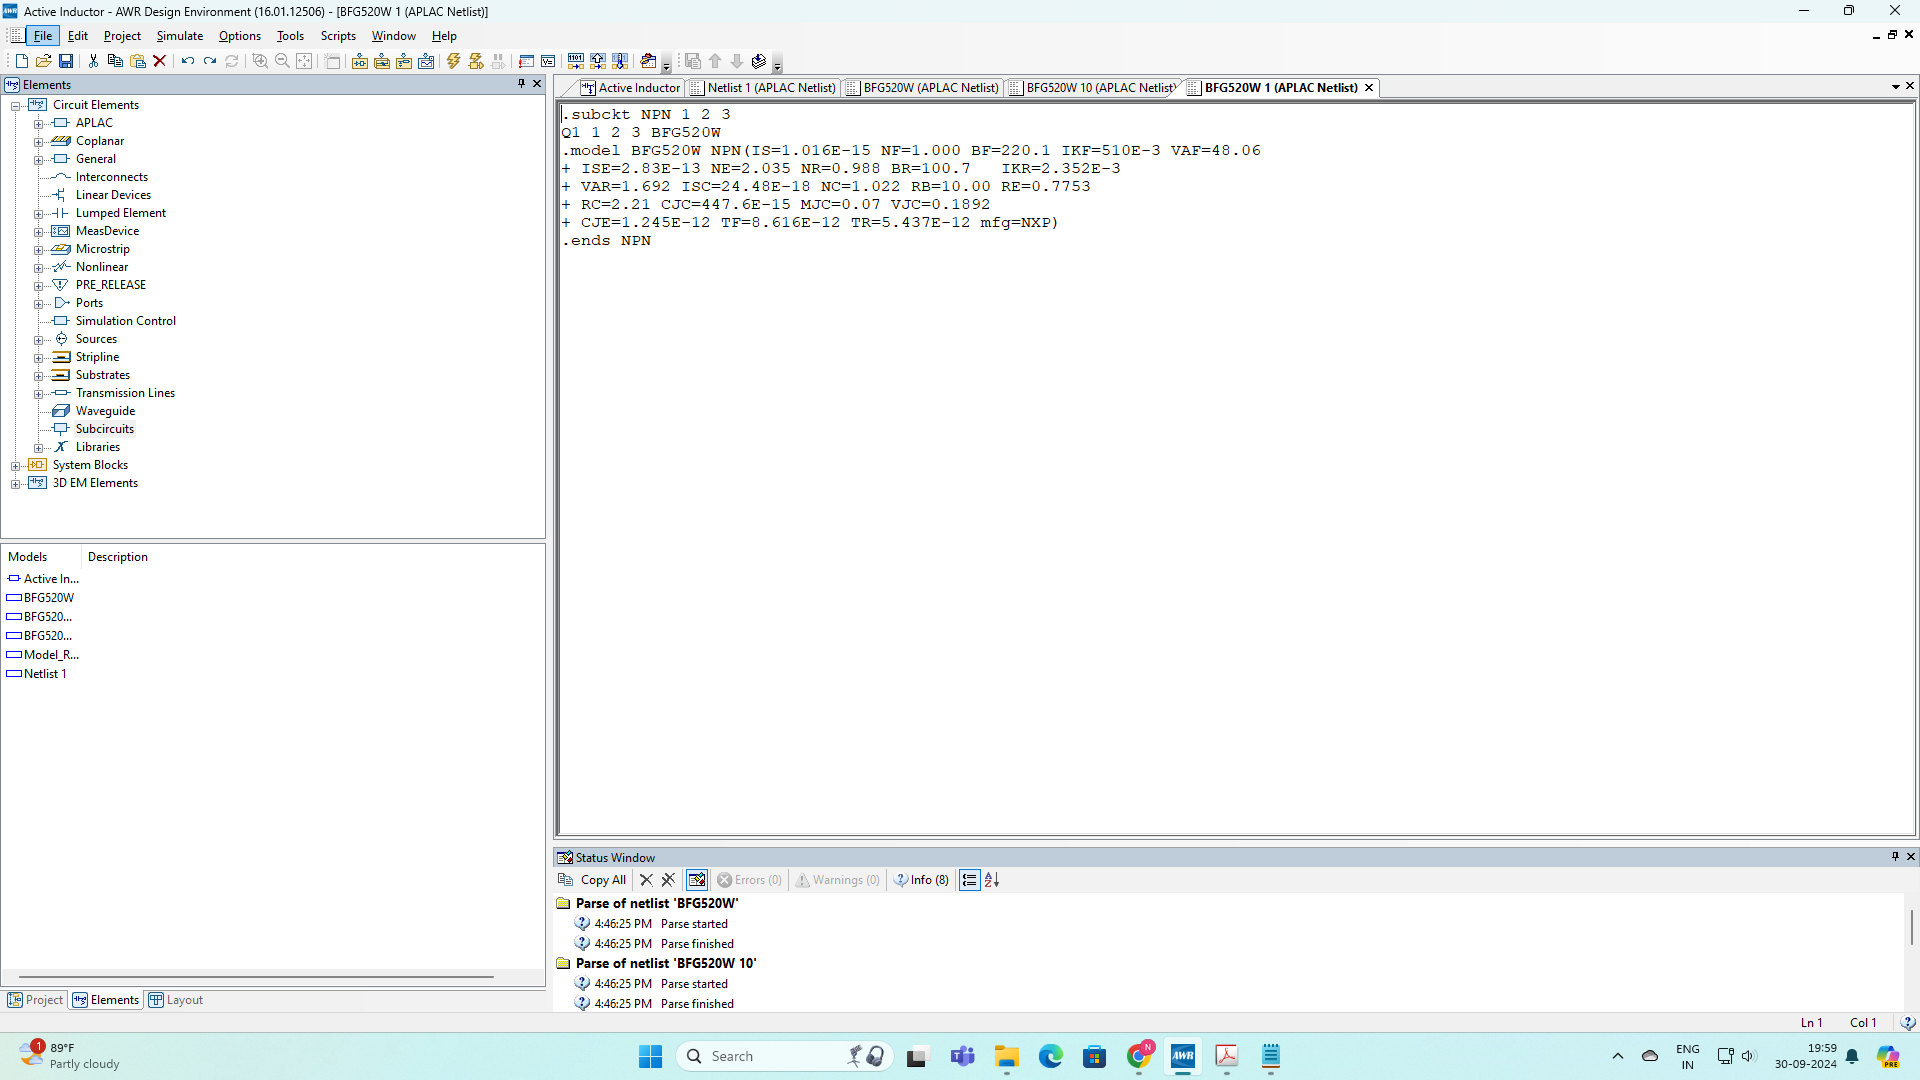Click the View All fit icon
The height and width of the screenshot is (1080, 1920).
click(x=304, y=61)
